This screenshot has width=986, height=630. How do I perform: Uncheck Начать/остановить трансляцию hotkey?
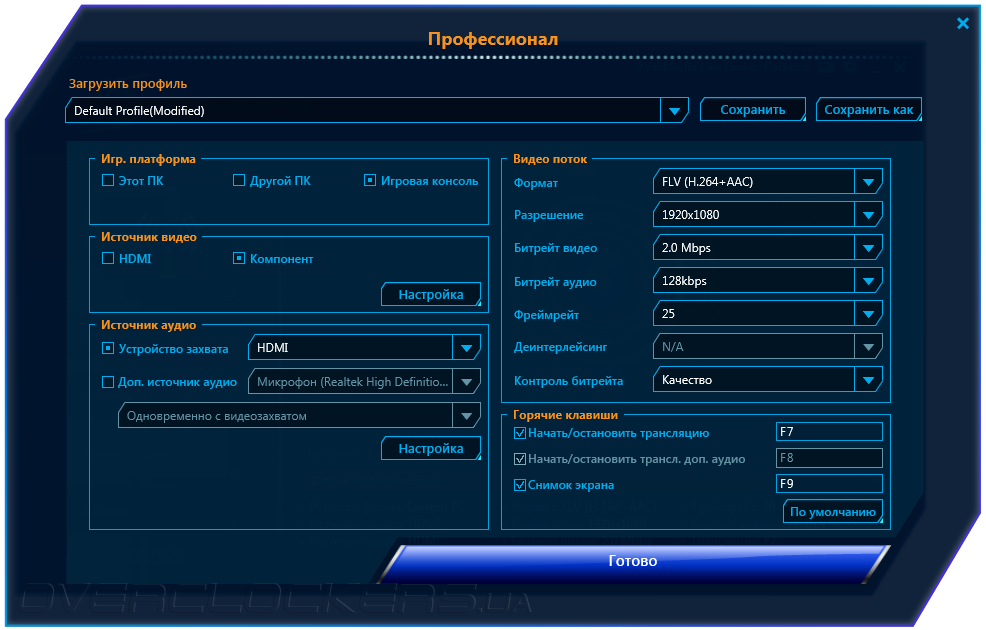[520, 433]
